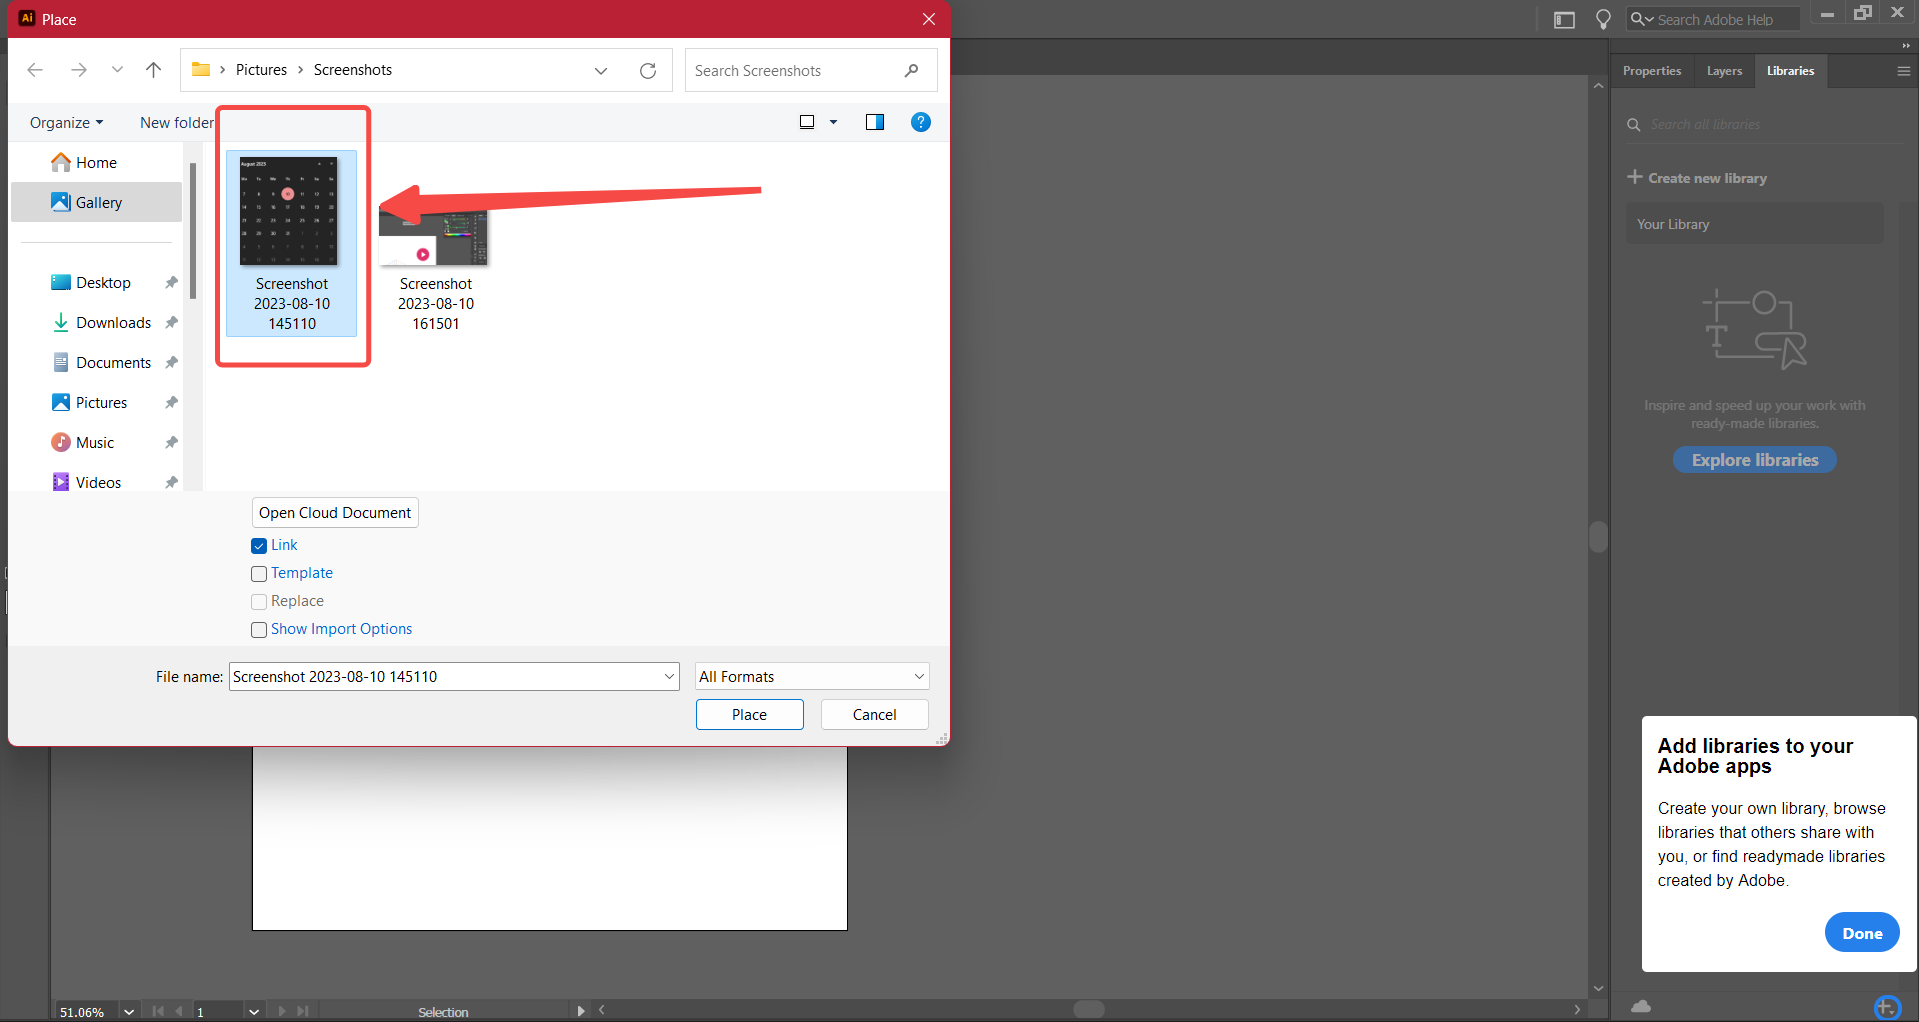Click the Explore libraries button
This screenshot has width=1919, height=1022.
[1755, 460]
